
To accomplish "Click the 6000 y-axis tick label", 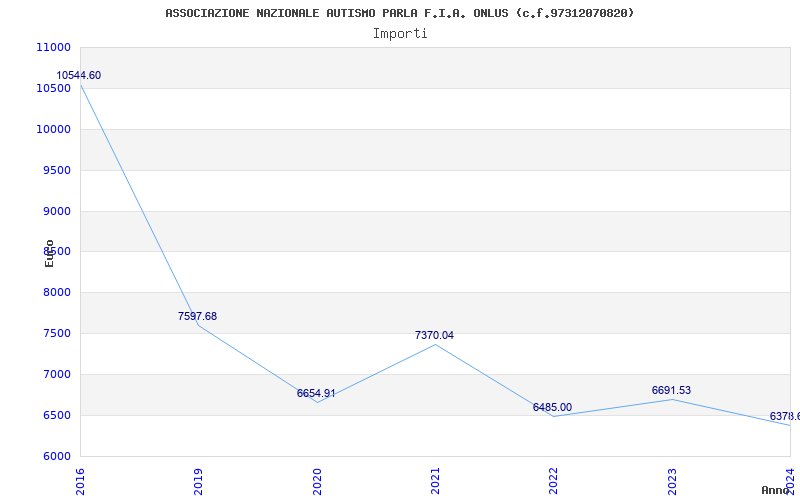I will 56,456.
